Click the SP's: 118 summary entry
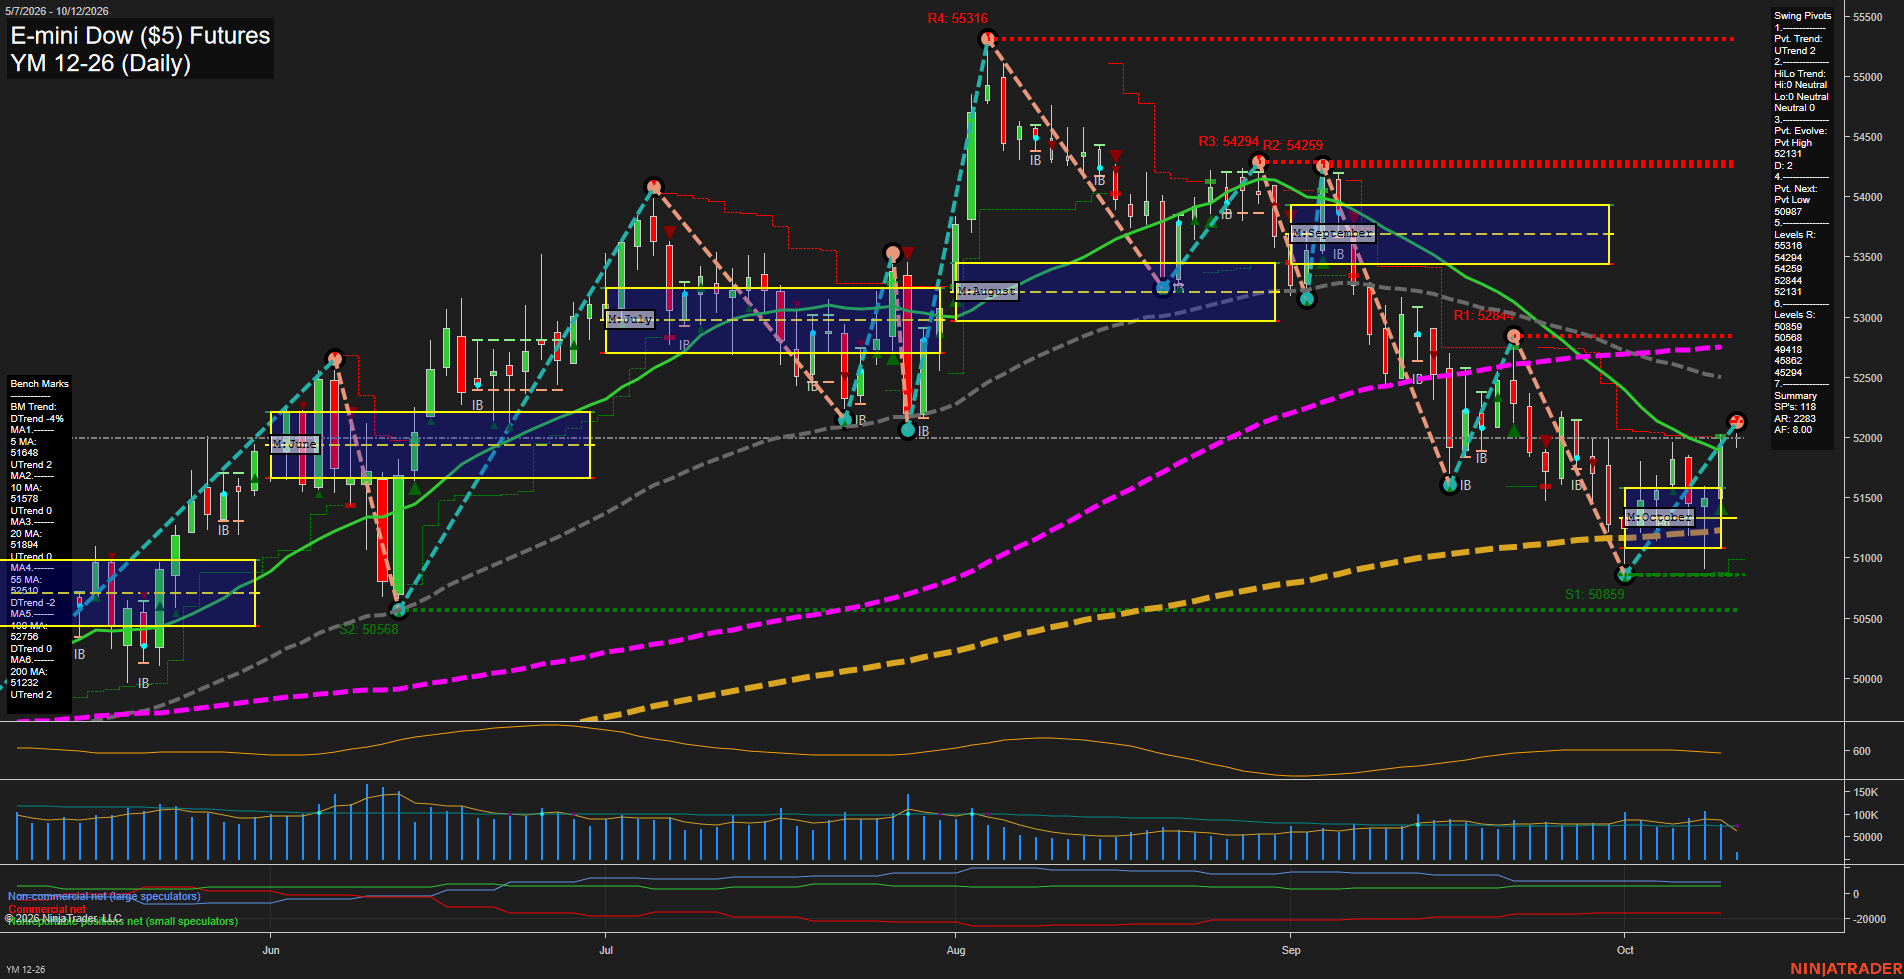This screenshot has height=979, width=1904. click(1795, 407)
